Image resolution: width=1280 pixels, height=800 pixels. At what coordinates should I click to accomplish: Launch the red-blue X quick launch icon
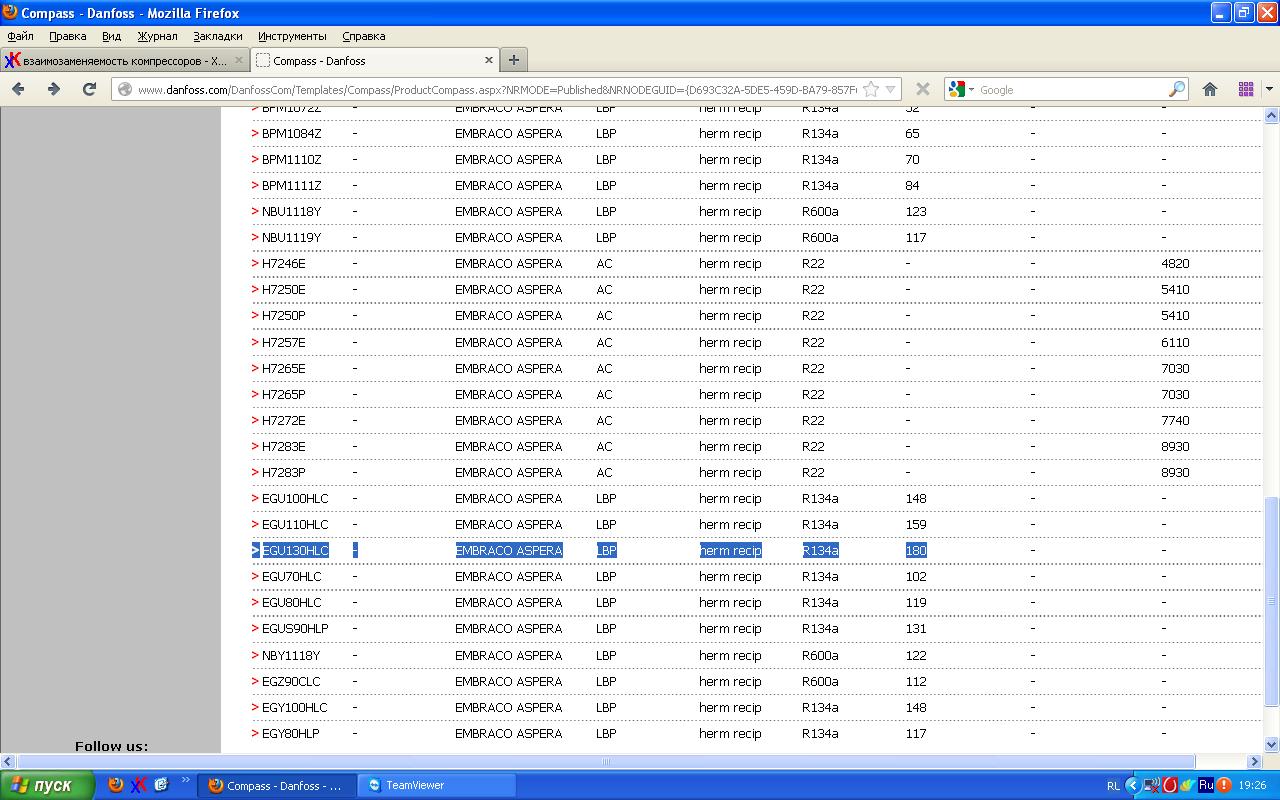tap(138, 785)
